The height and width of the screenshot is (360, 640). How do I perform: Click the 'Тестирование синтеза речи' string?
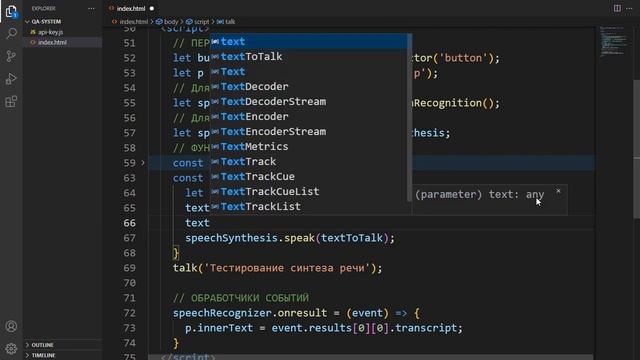288,268
